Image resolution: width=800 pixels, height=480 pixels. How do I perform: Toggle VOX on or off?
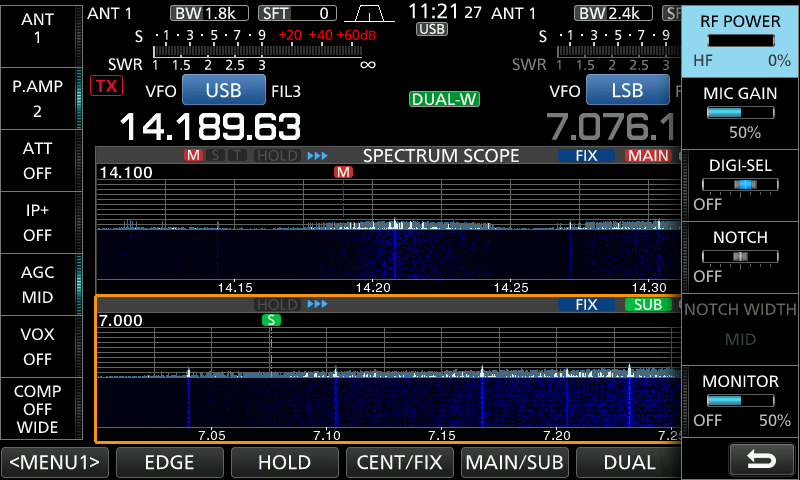click(38, 346)
